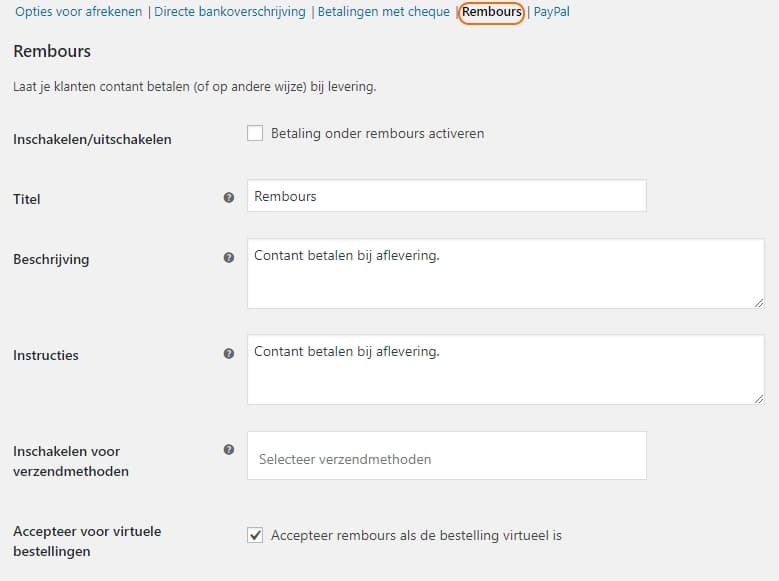Click the Rembours page heading

[52, 51]
